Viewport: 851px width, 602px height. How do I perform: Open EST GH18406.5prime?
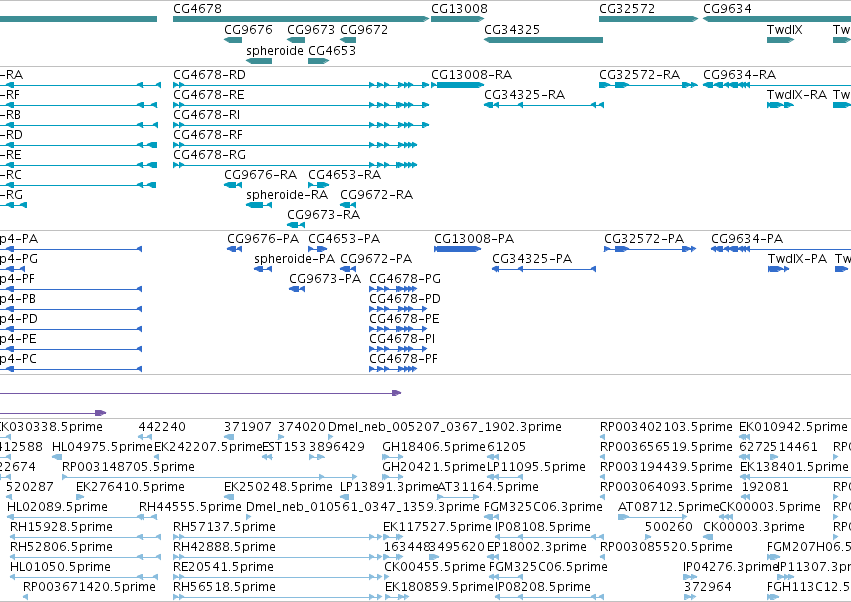point(434,447)
